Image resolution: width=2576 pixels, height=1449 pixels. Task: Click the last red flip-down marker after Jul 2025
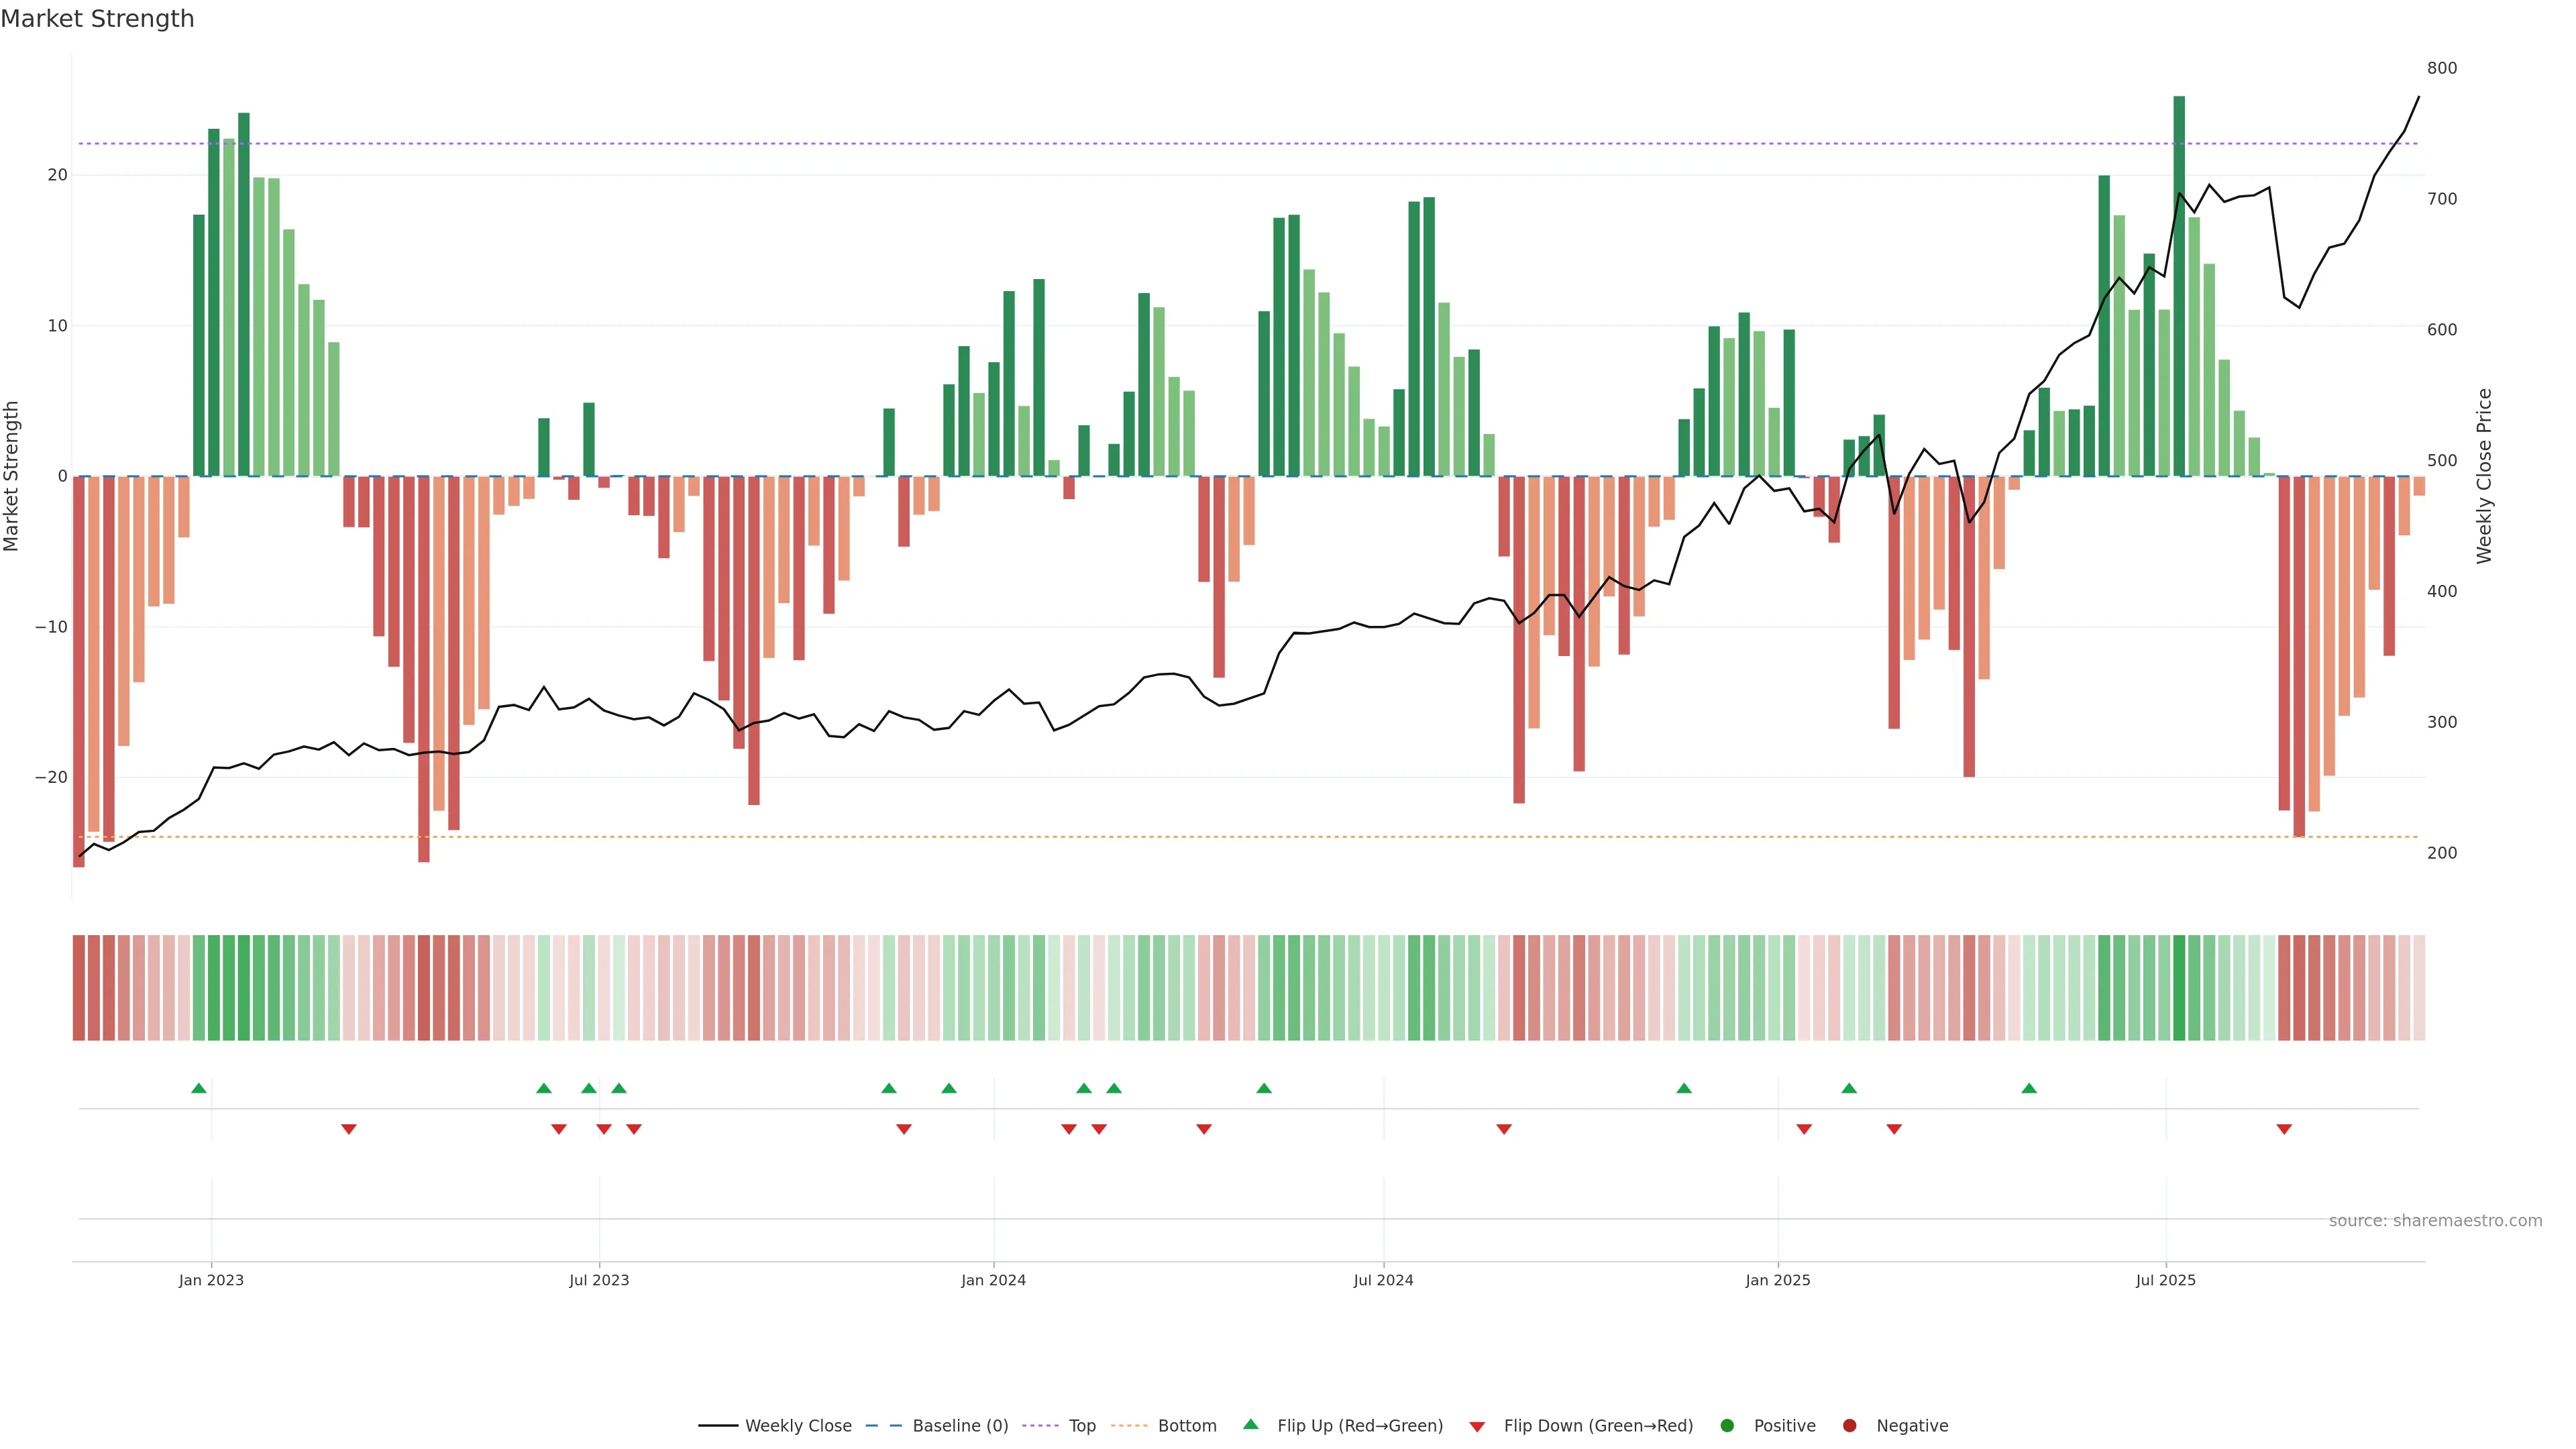[2284, 1129]
